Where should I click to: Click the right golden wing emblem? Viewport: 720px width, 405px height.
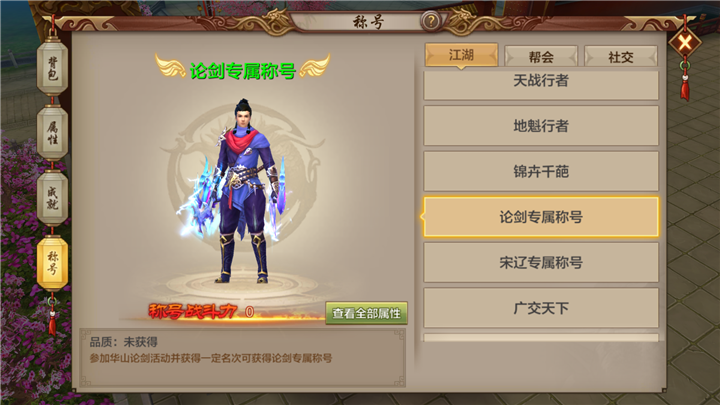click(315, 67)
